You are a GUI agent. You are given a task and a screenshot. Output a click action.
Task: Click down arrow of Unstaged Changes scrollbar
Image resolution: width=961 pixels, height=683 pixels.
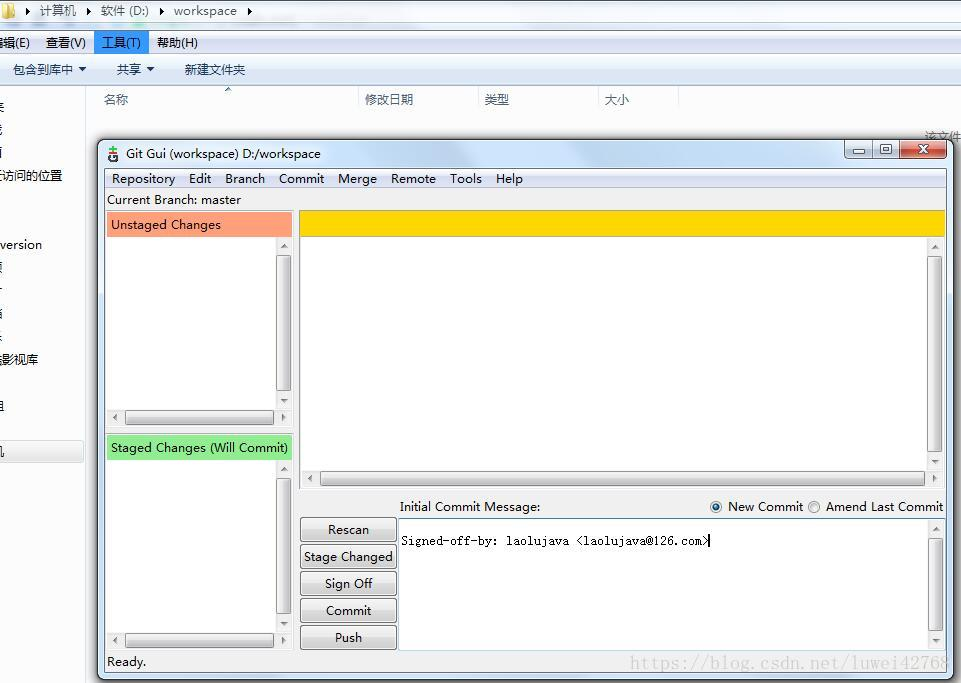pos(284,401)
